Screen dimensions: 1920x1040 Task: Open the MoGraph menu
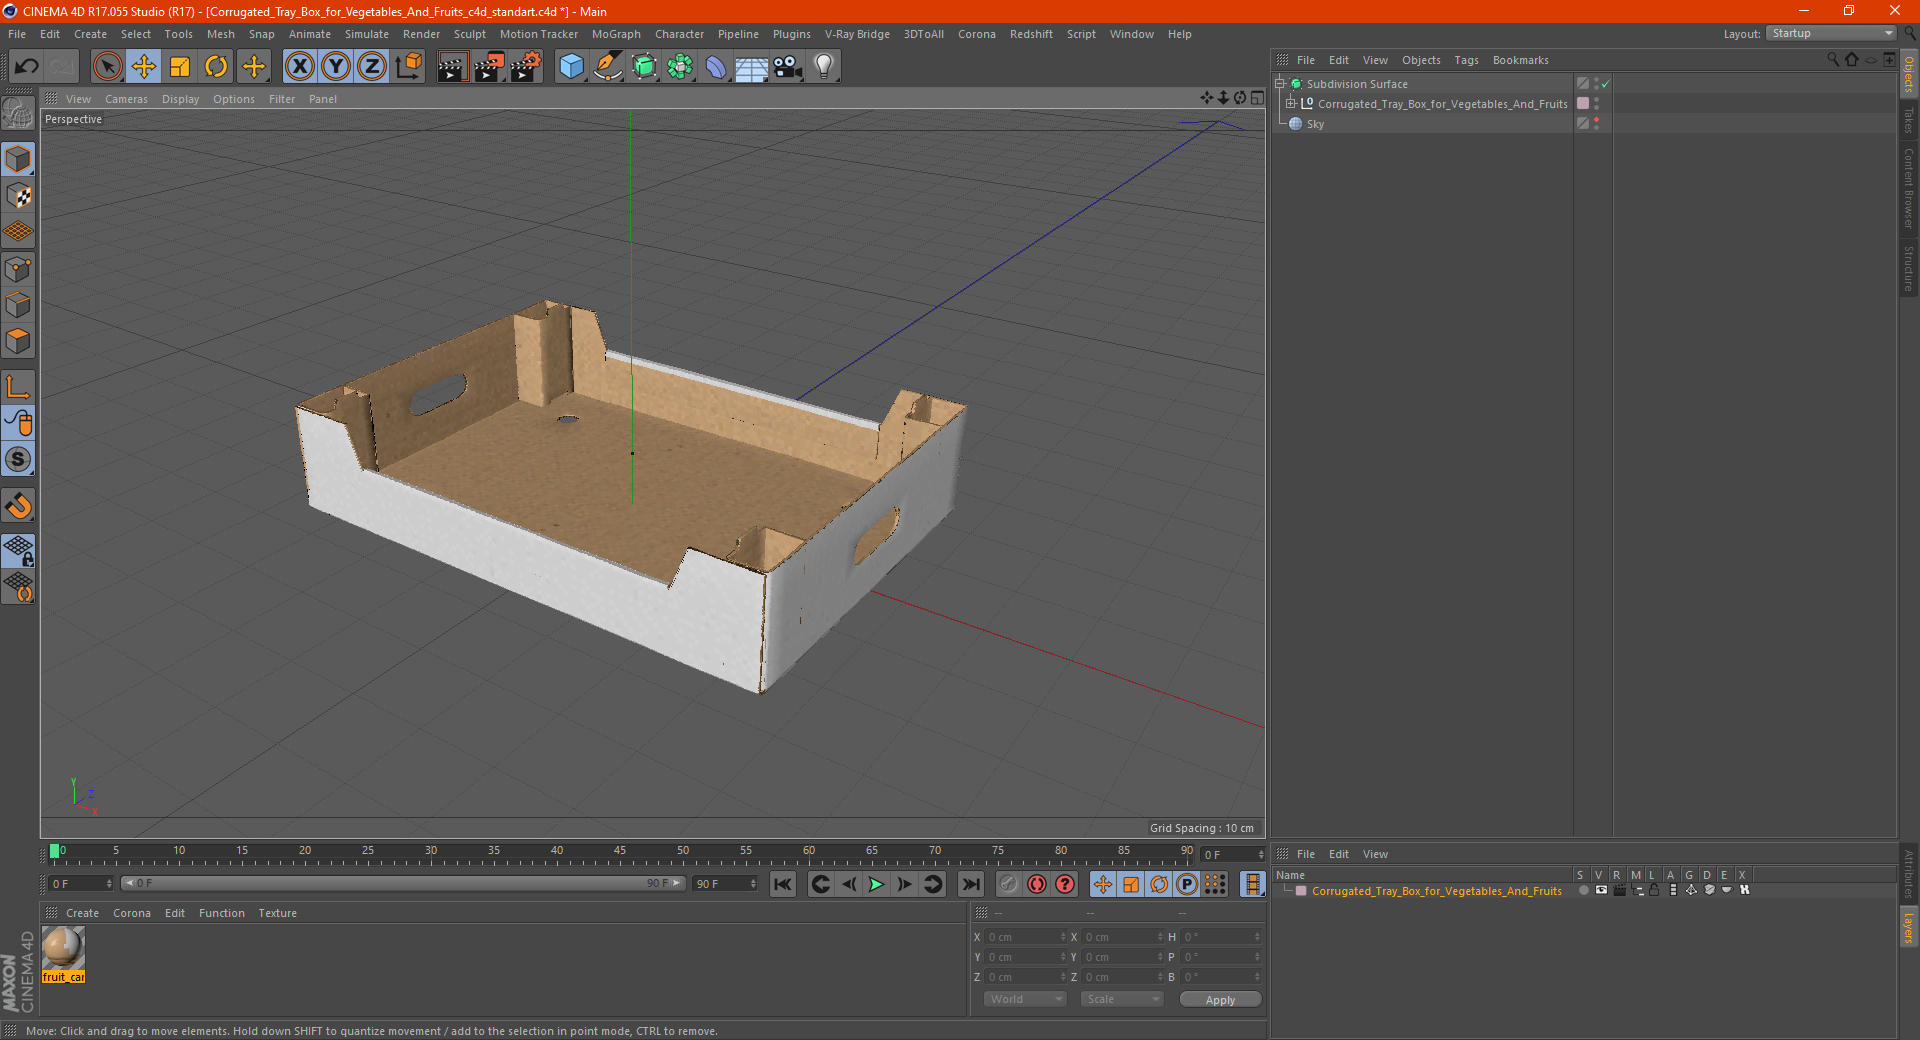click(616, 34)
